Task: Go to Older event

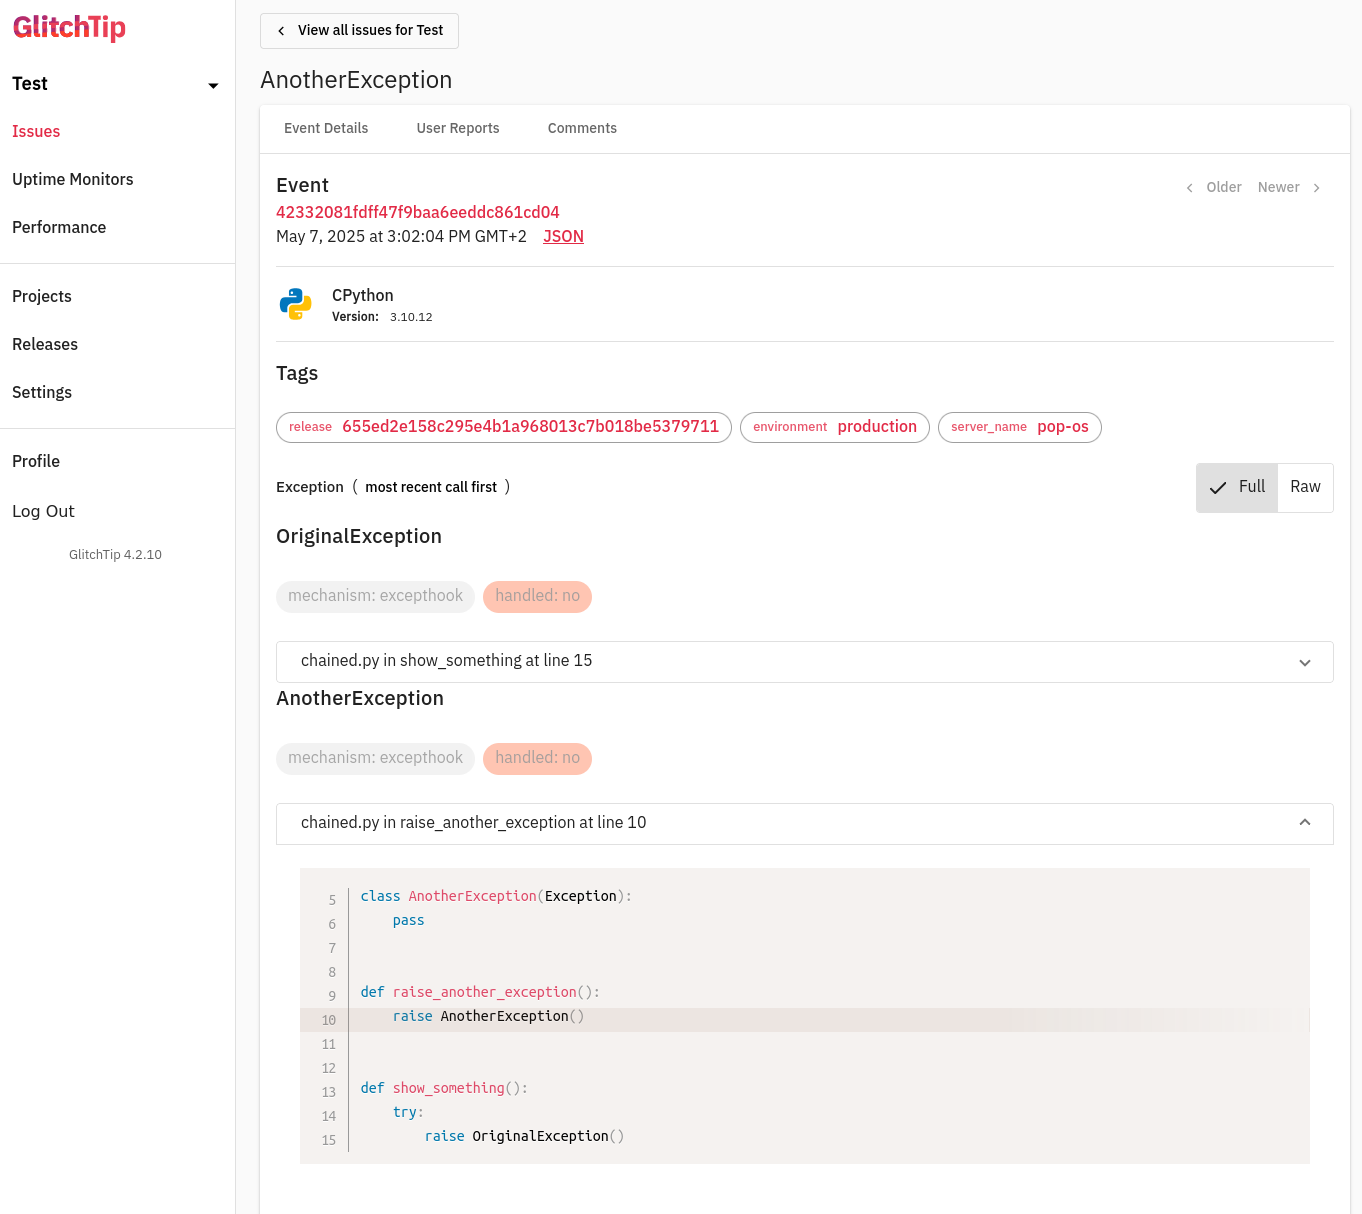Action: point(1213,187)
